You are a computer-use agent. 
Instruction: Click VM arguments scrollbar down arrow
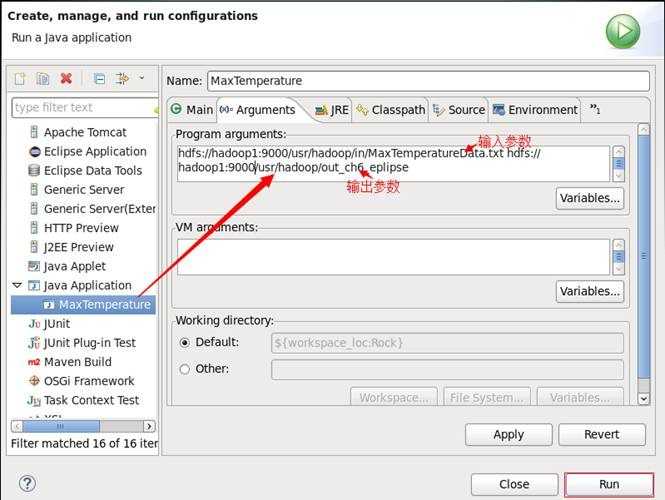pyautogui.click(x=619, y=269)
